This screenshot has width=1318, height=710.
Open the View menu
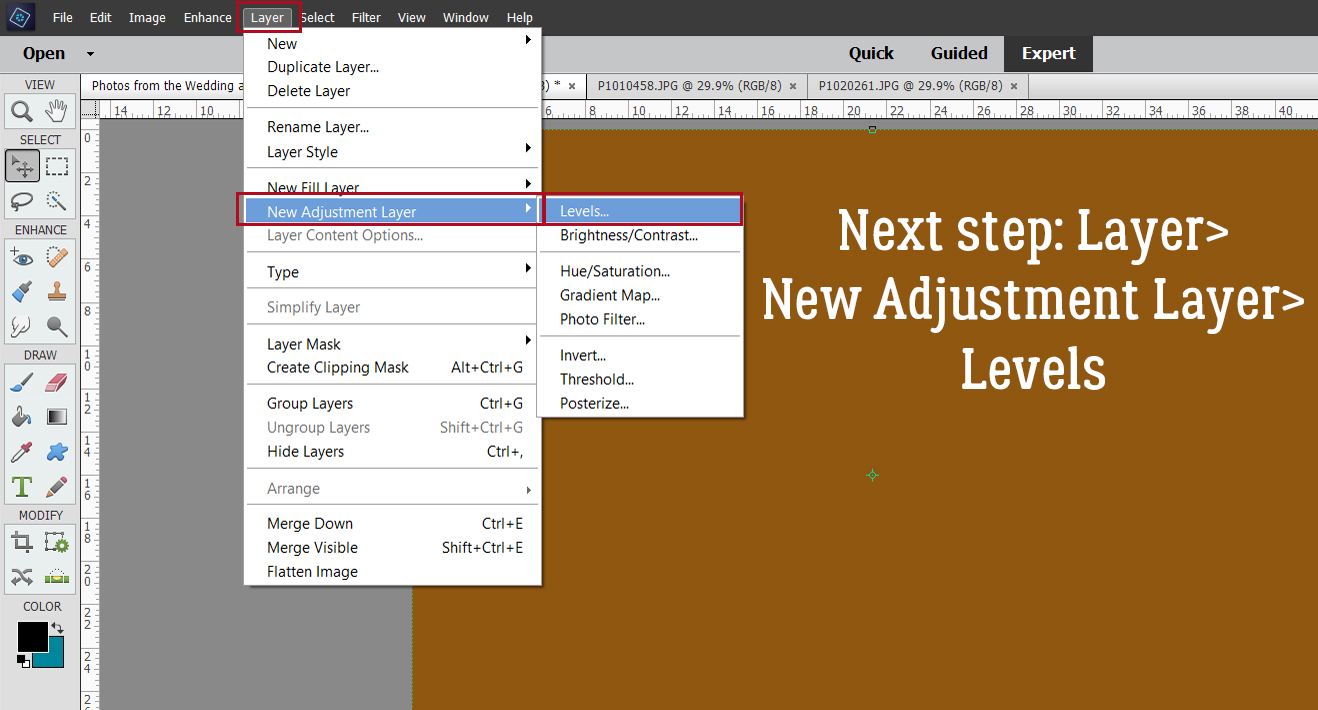click(411, 18)
